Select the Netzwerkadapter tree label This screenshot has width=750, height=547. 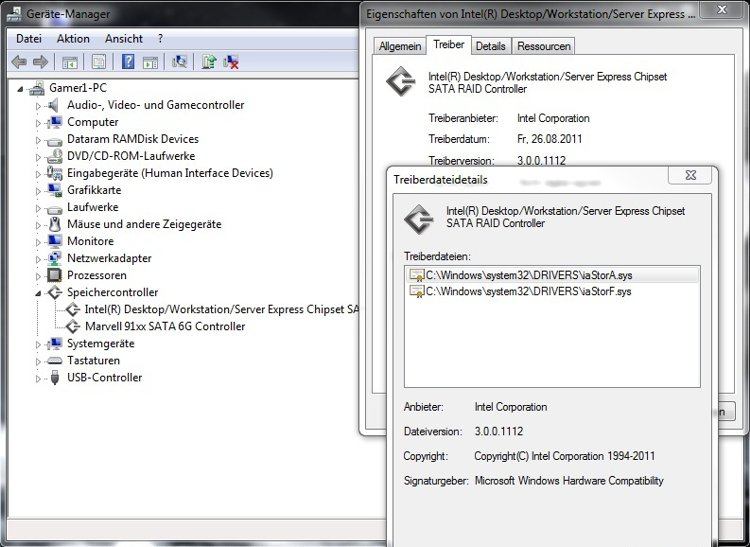109,258
